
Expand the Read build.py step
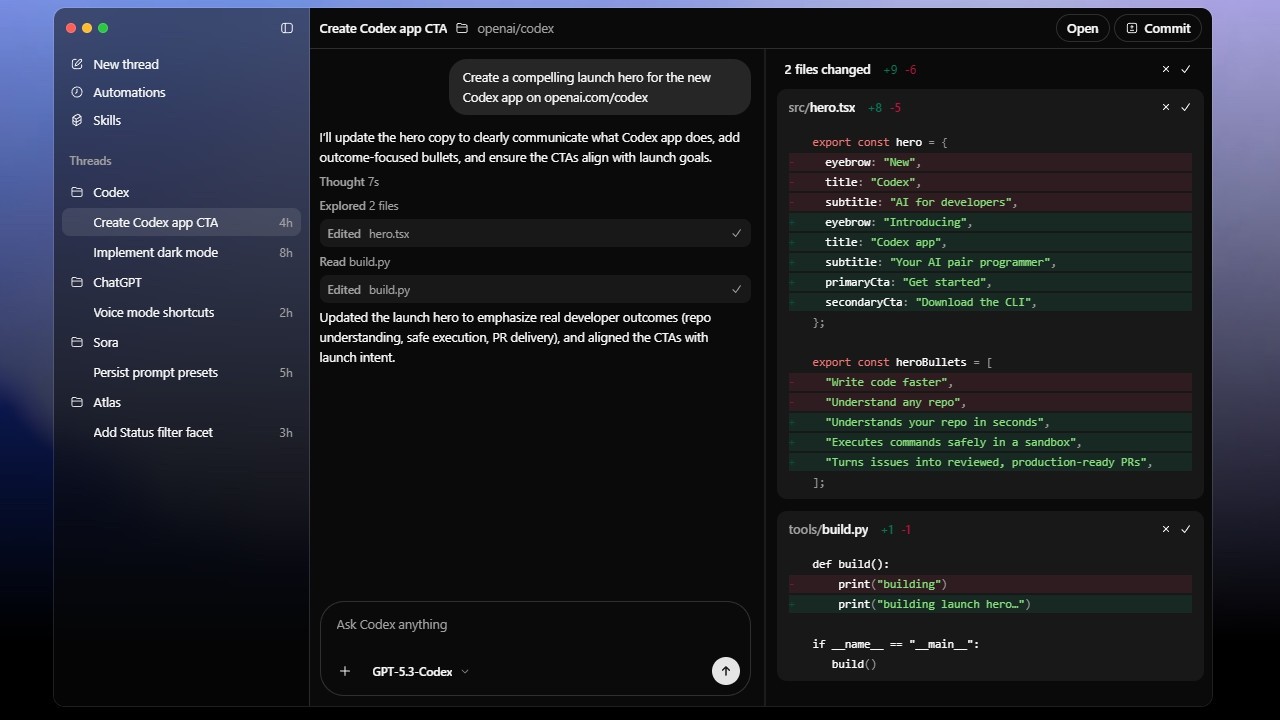tap(355, 262)
